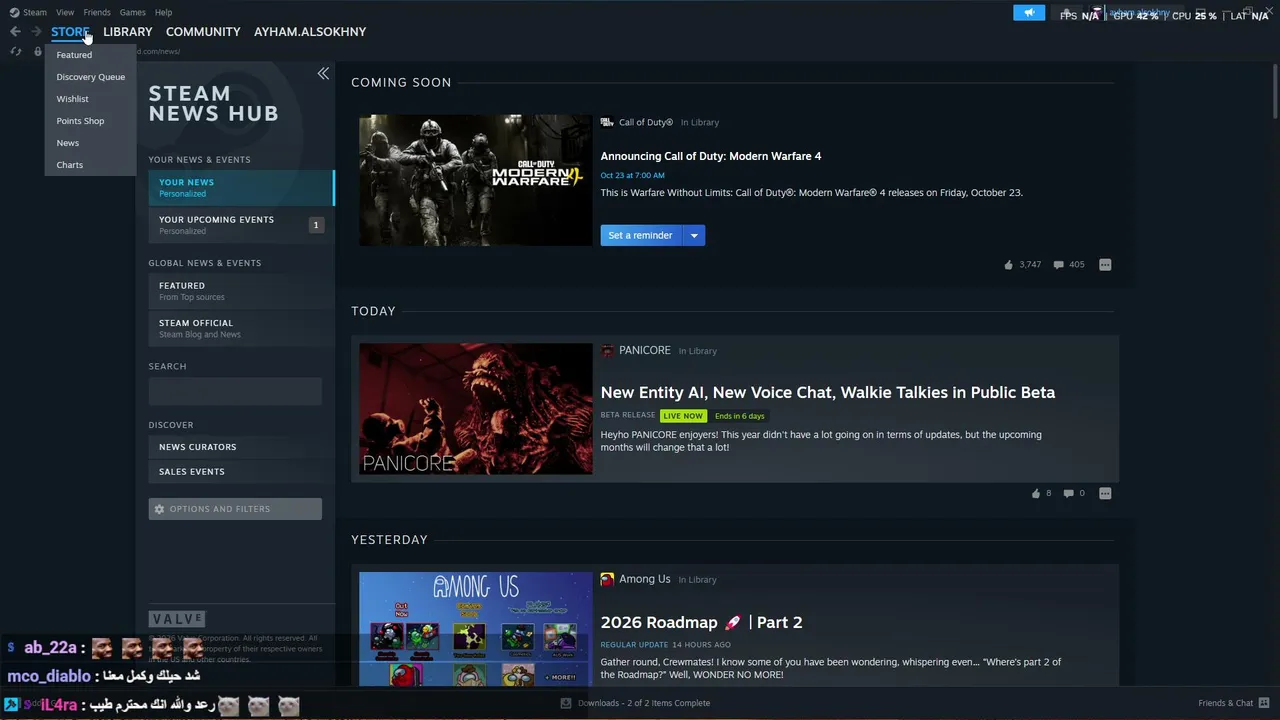Switch to the LIBRARY tab
This screenshot has width=1280, height=720.
128,32
